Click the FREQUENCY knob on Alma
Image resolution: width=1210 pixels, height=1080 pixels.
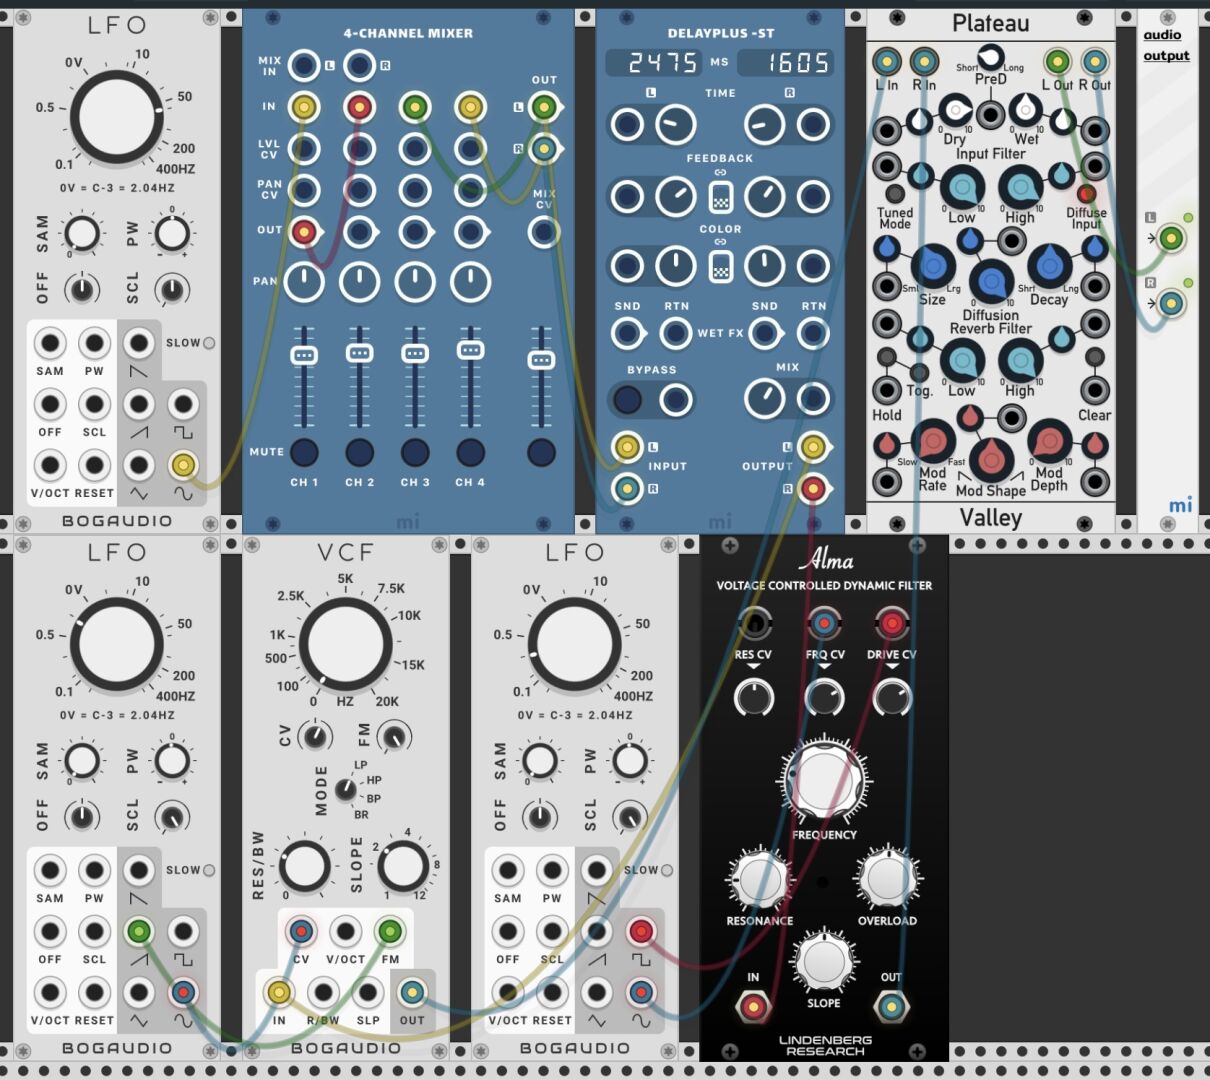pos(824,782)
